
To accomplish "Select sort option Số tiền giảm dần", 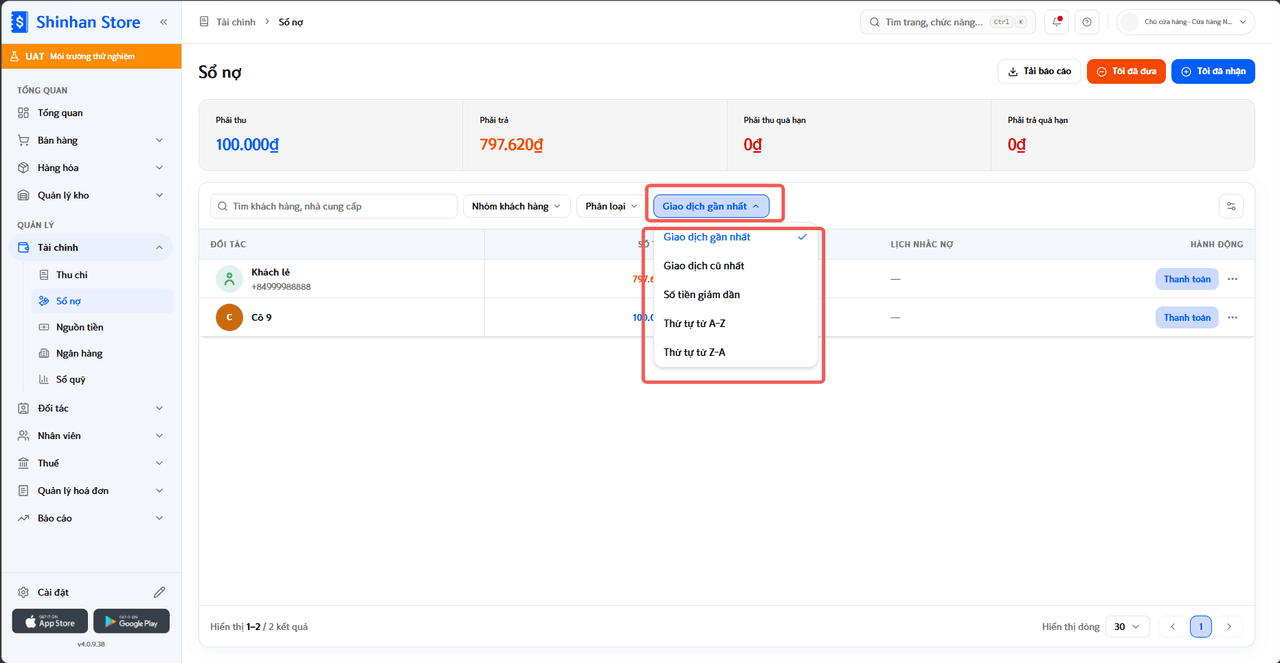I will click(735, 295).
